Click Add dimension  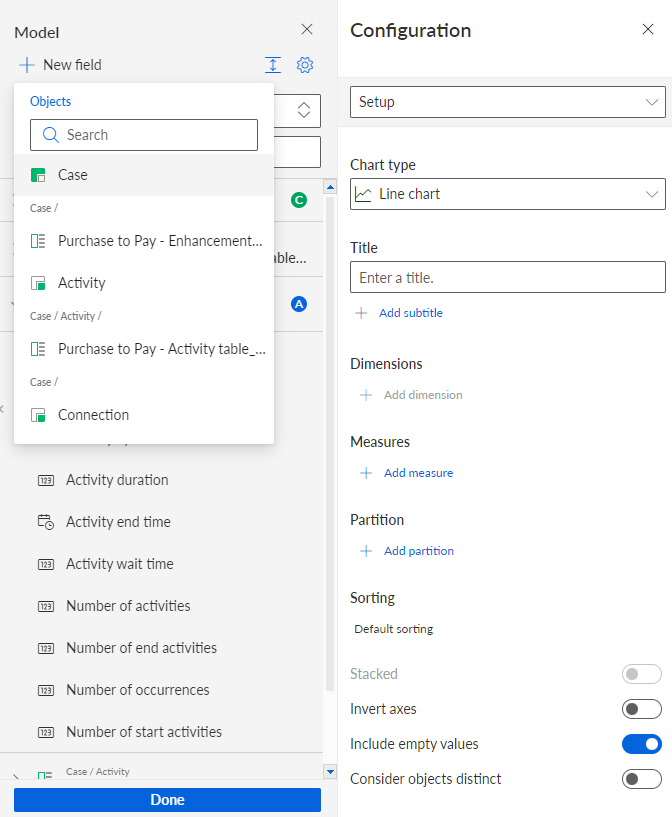tap(423, 395)
